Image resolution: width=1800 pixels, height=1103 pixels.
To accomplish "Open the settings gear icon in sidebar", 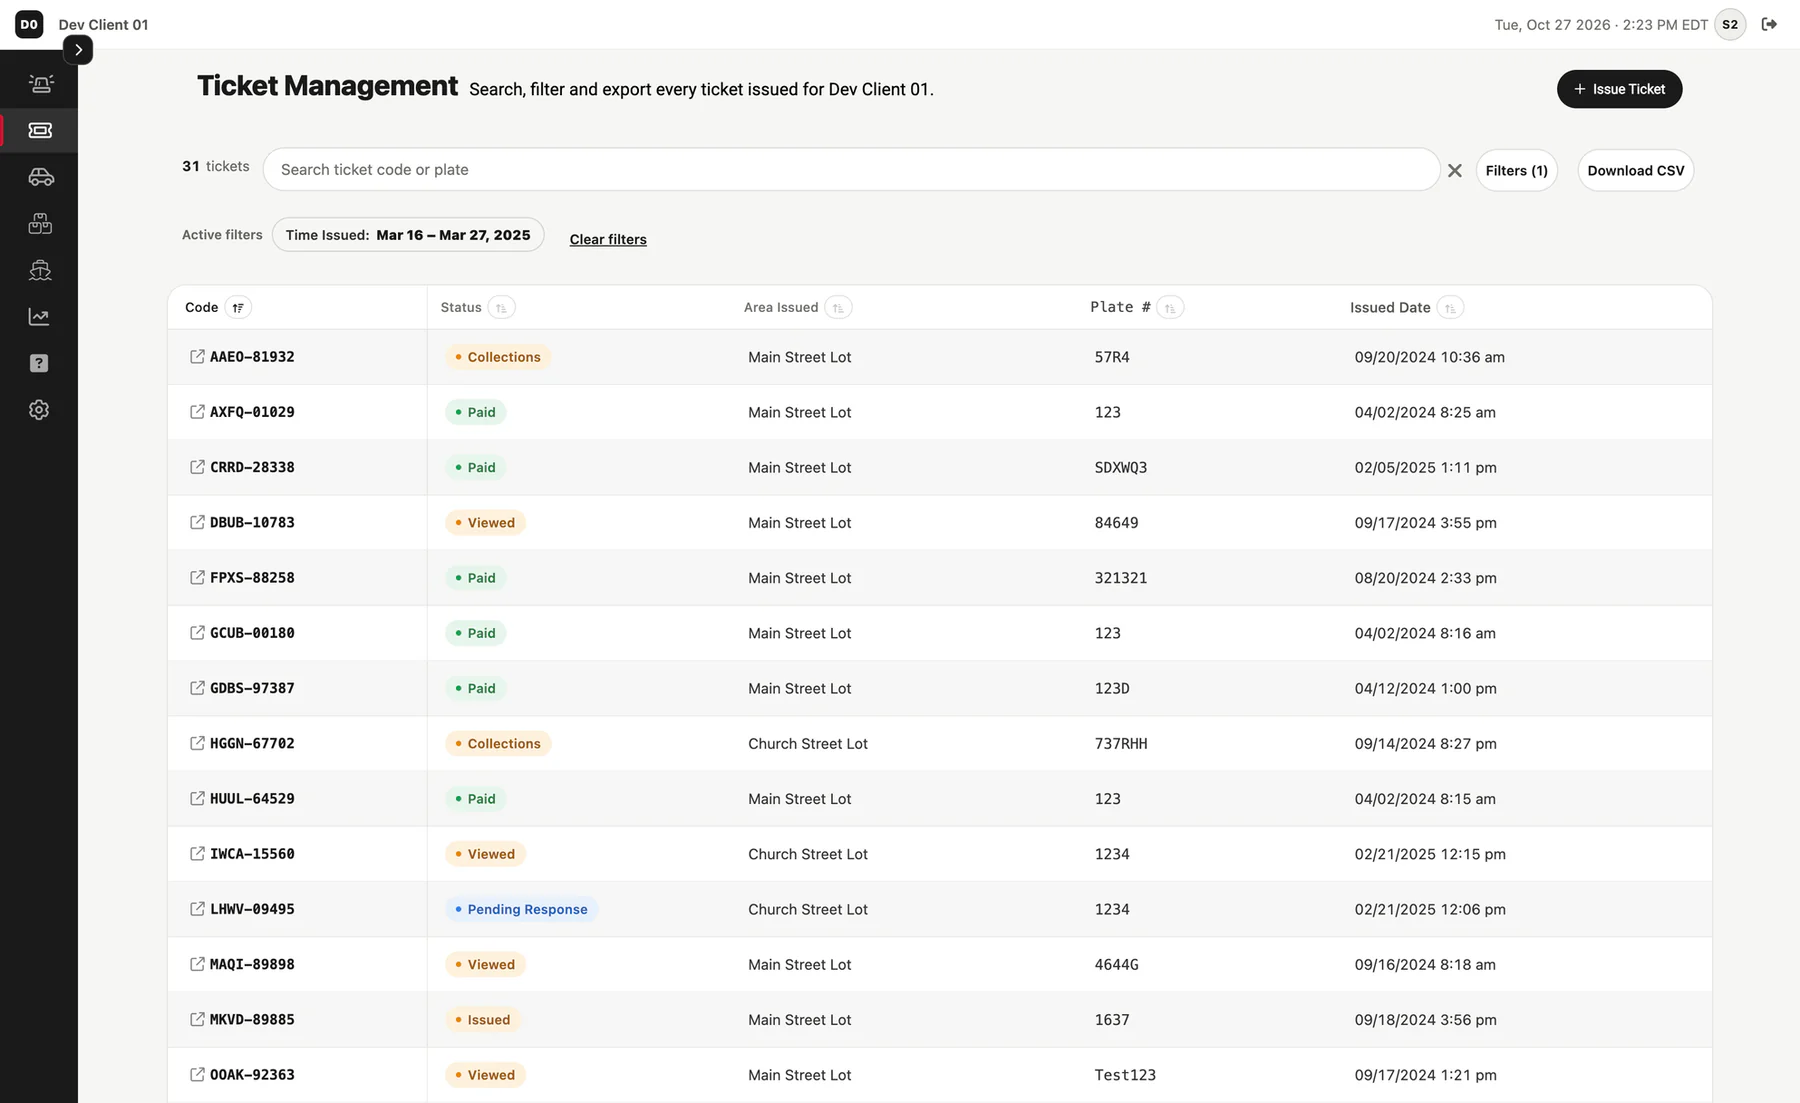I will click(39, 410).
